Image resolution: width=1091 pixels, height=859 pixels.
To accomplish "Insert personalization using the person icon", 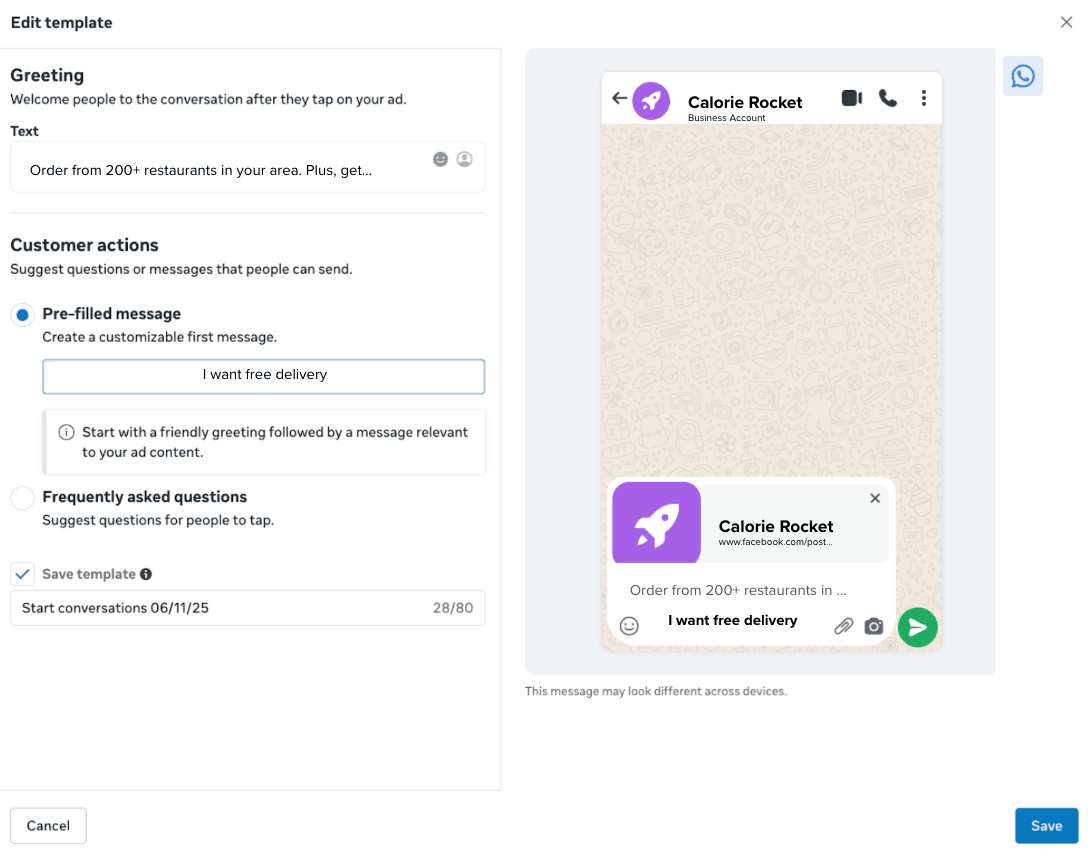I will coord(464,159).
